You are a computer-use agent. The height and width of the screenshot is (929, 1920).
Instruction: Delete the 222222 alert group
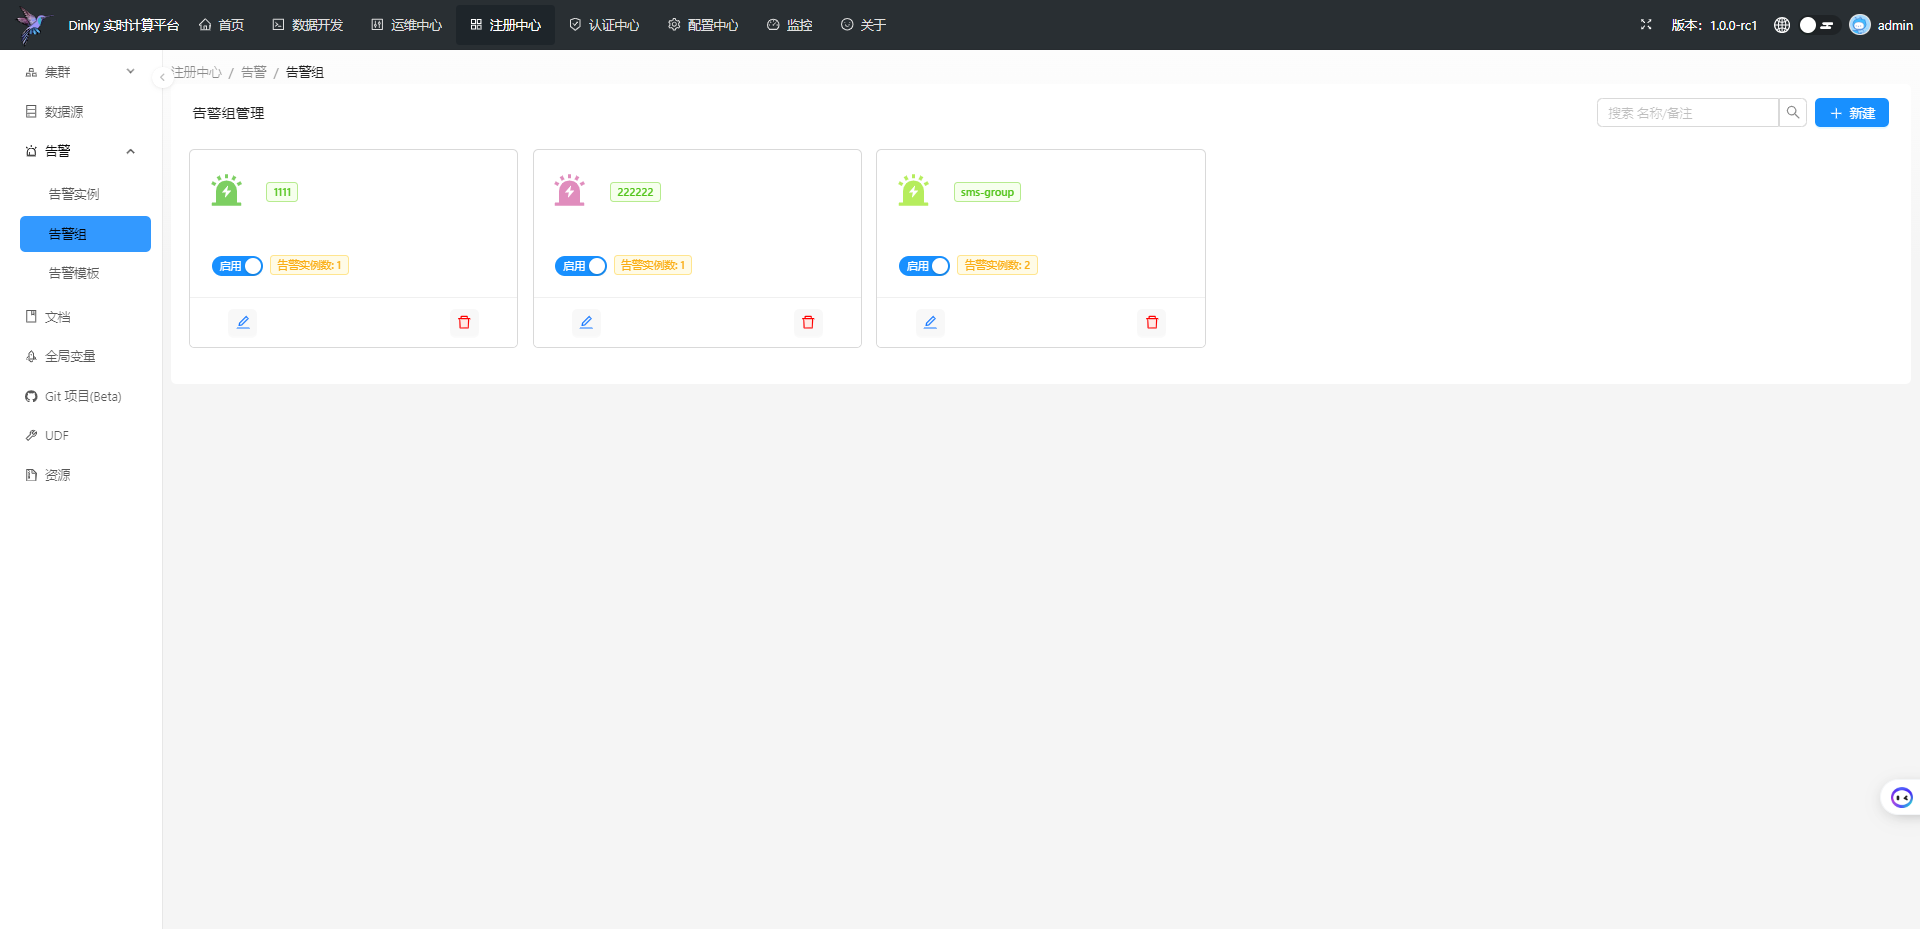pyautogui.click(x=808, y=322)
